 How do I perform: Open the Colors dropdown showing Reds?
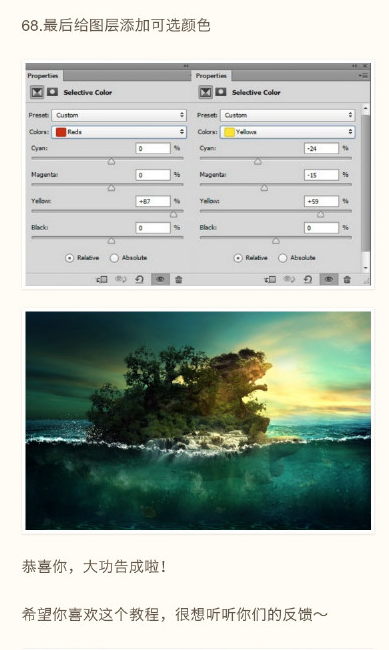[x=119, y=132]
